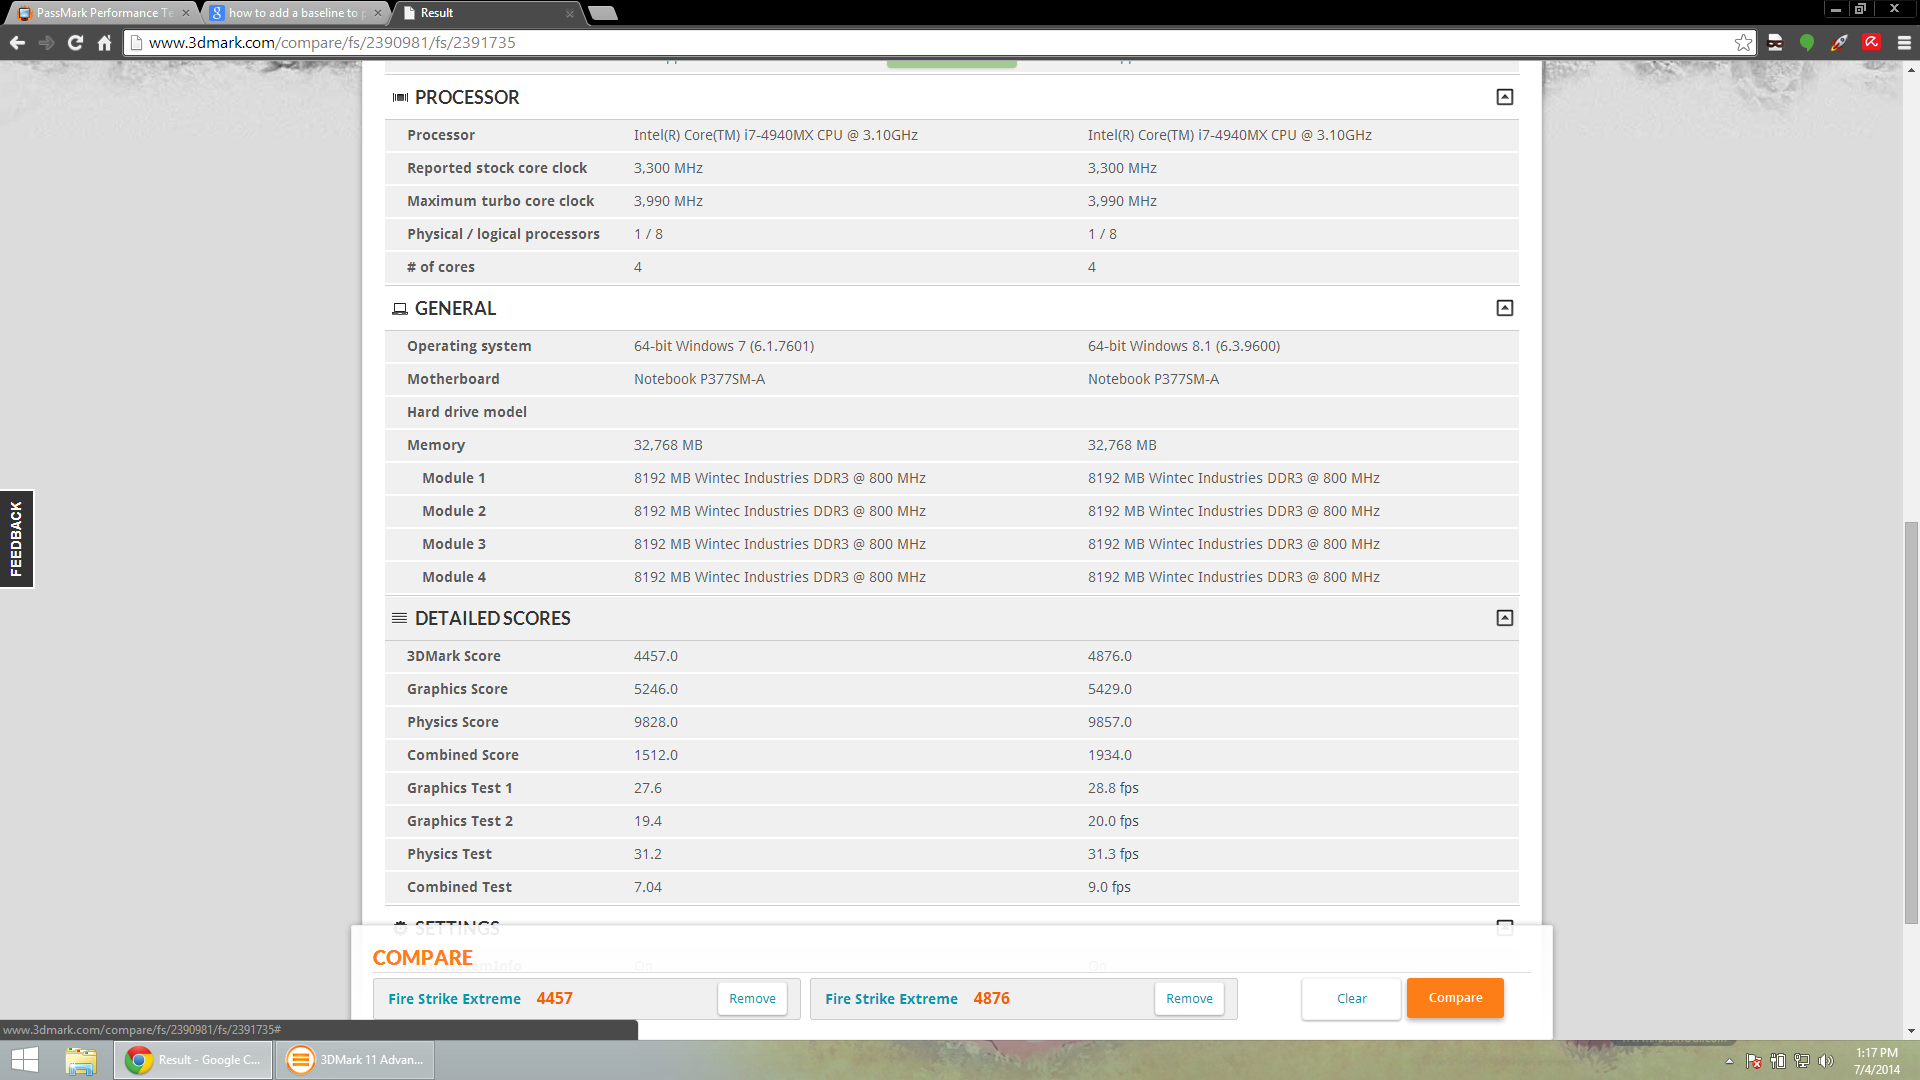The height and width of the screenshot is (1080, 1920).
Task: Click the red extension icon
Action: click(1871, 42)
